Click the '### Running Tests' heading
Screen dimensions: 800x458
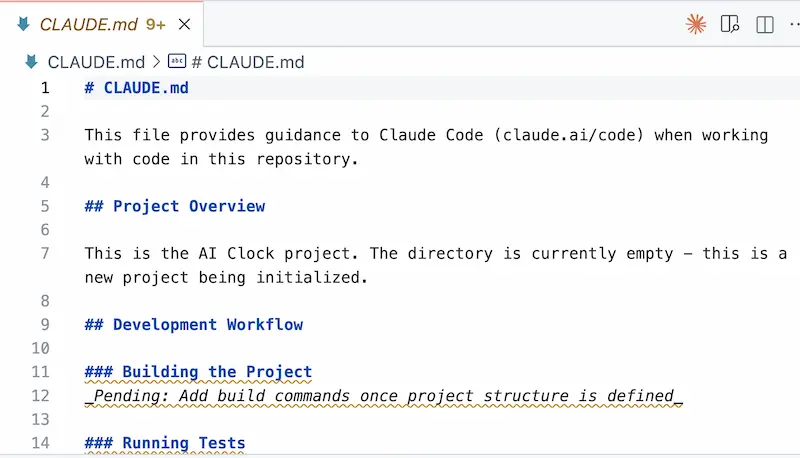(165, 443)
